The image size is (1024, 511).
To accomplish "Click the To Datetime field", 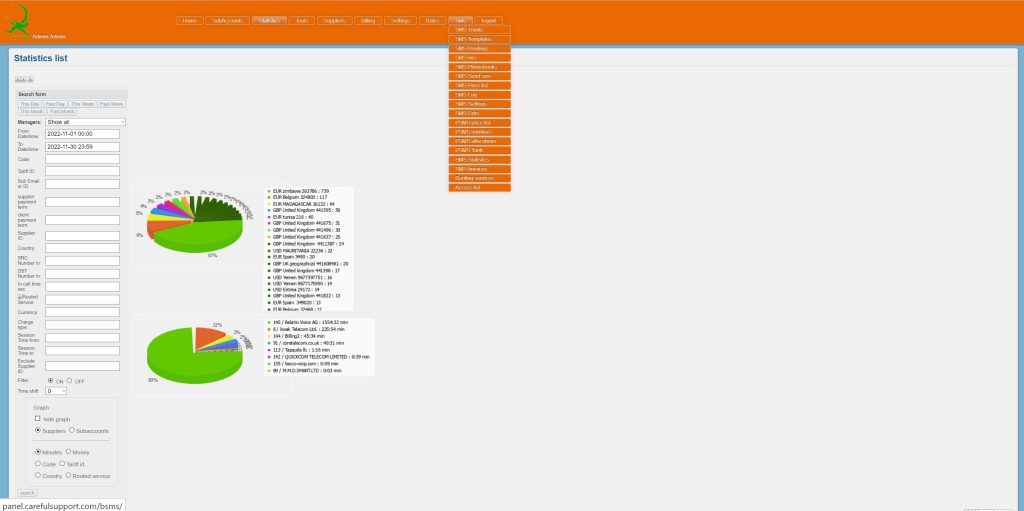I will 82,147.
